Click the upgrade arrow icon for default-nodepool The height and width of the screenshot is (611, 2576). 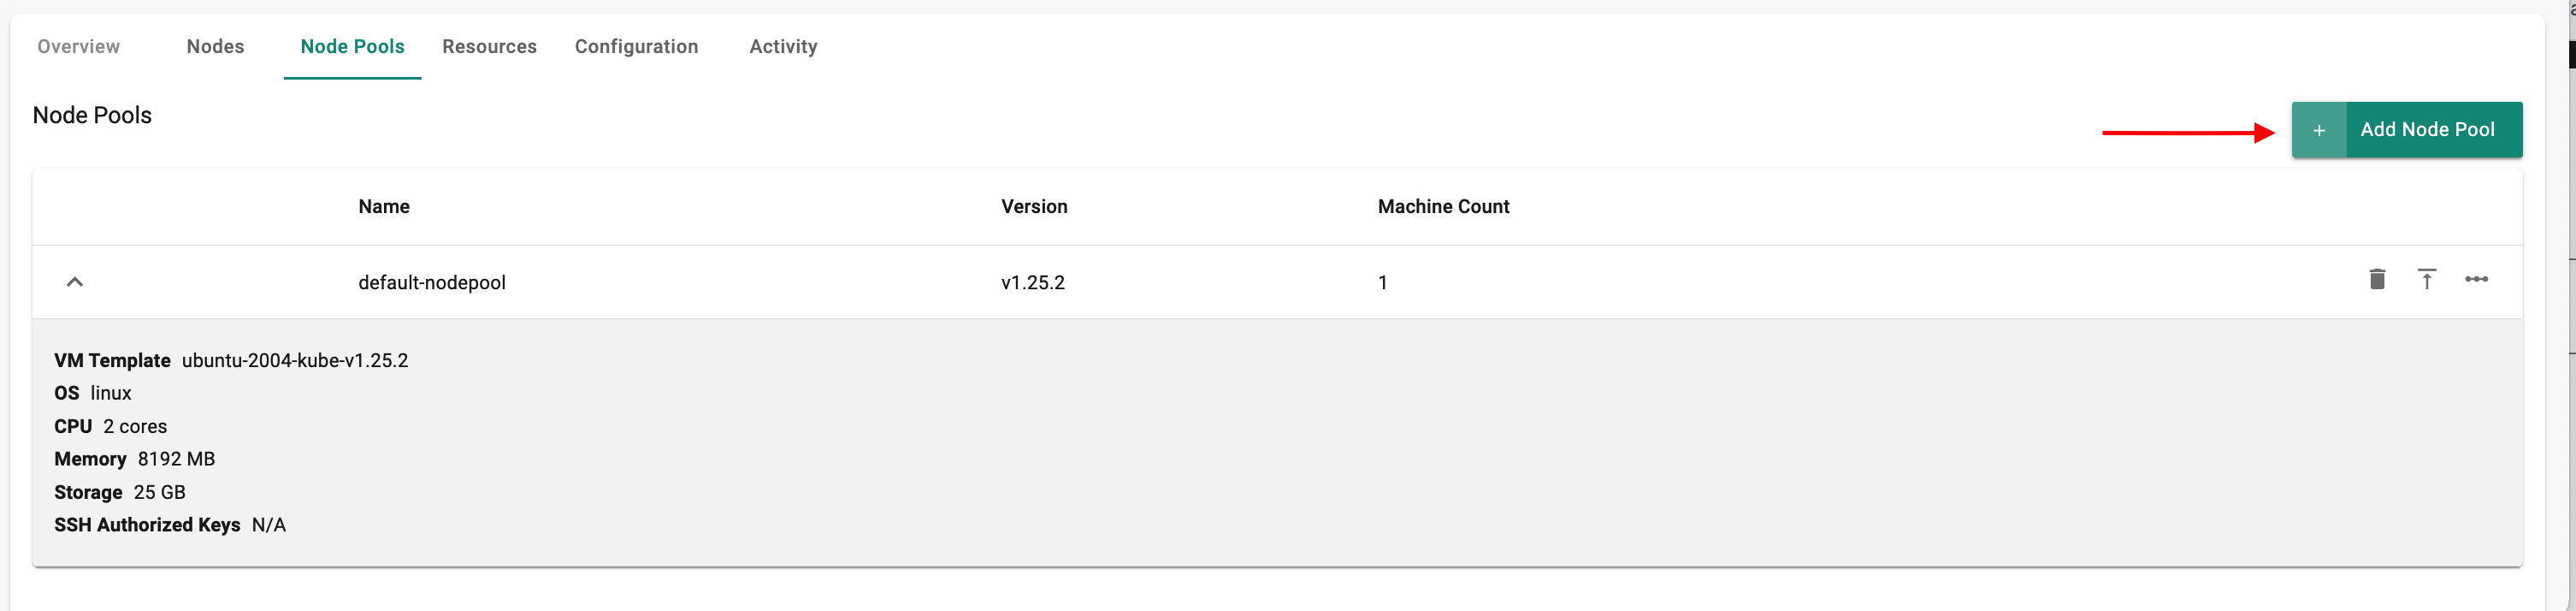point(2426,279)
